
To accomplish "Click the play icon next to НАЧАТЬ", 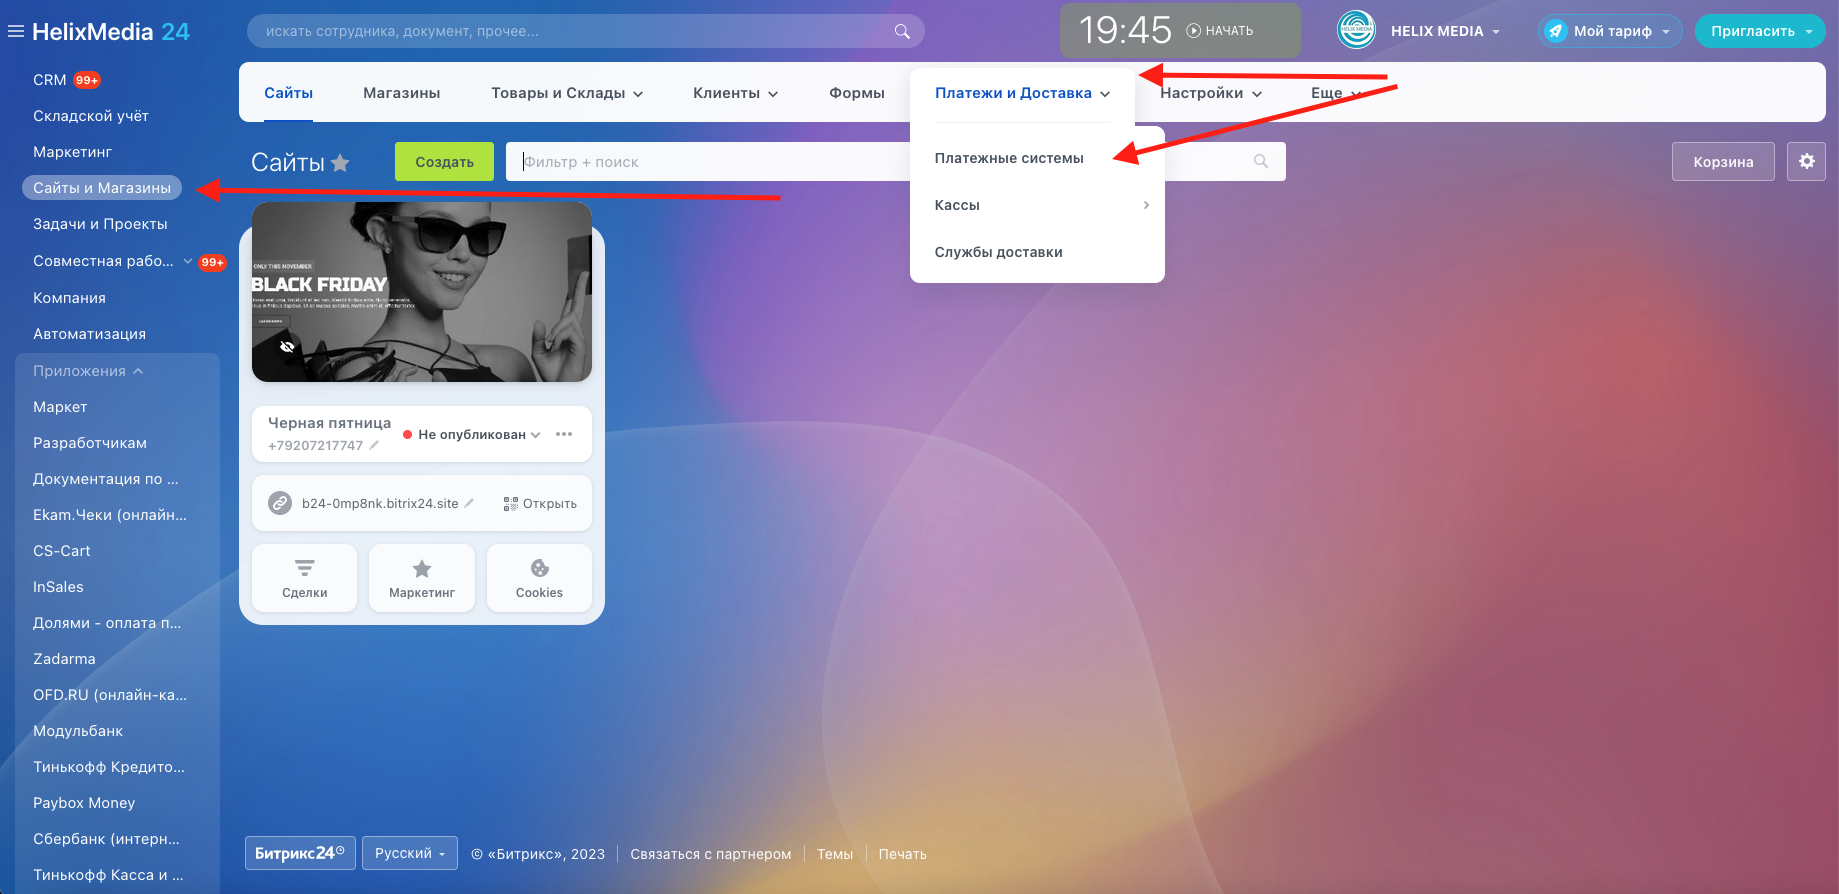I will click(x=1193, y=31).
